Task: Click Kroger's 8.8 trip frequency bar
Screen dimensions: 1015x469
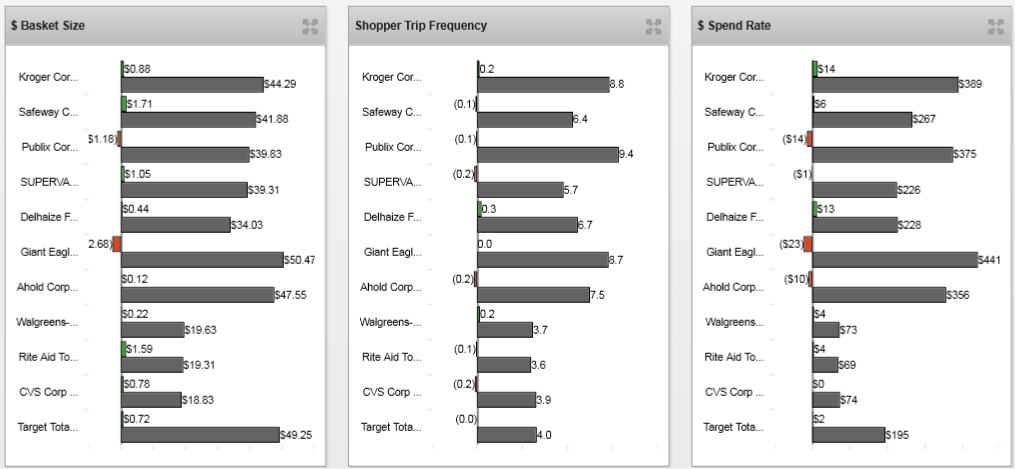Action: click(x=542, y=85)
